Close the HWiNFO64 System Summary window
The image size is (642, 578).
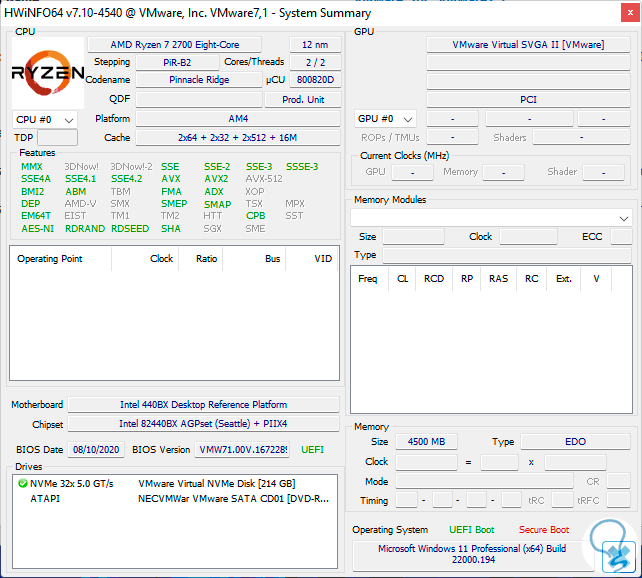pyautogui.click(x=630, y=13)
